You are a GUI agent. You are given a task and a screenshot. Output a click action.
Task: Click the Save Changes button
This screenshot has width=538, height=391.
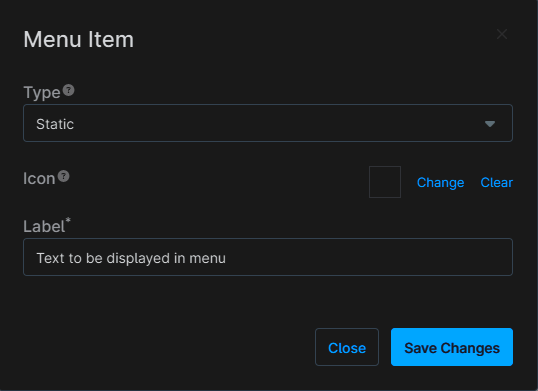click(x=452, y=347)
